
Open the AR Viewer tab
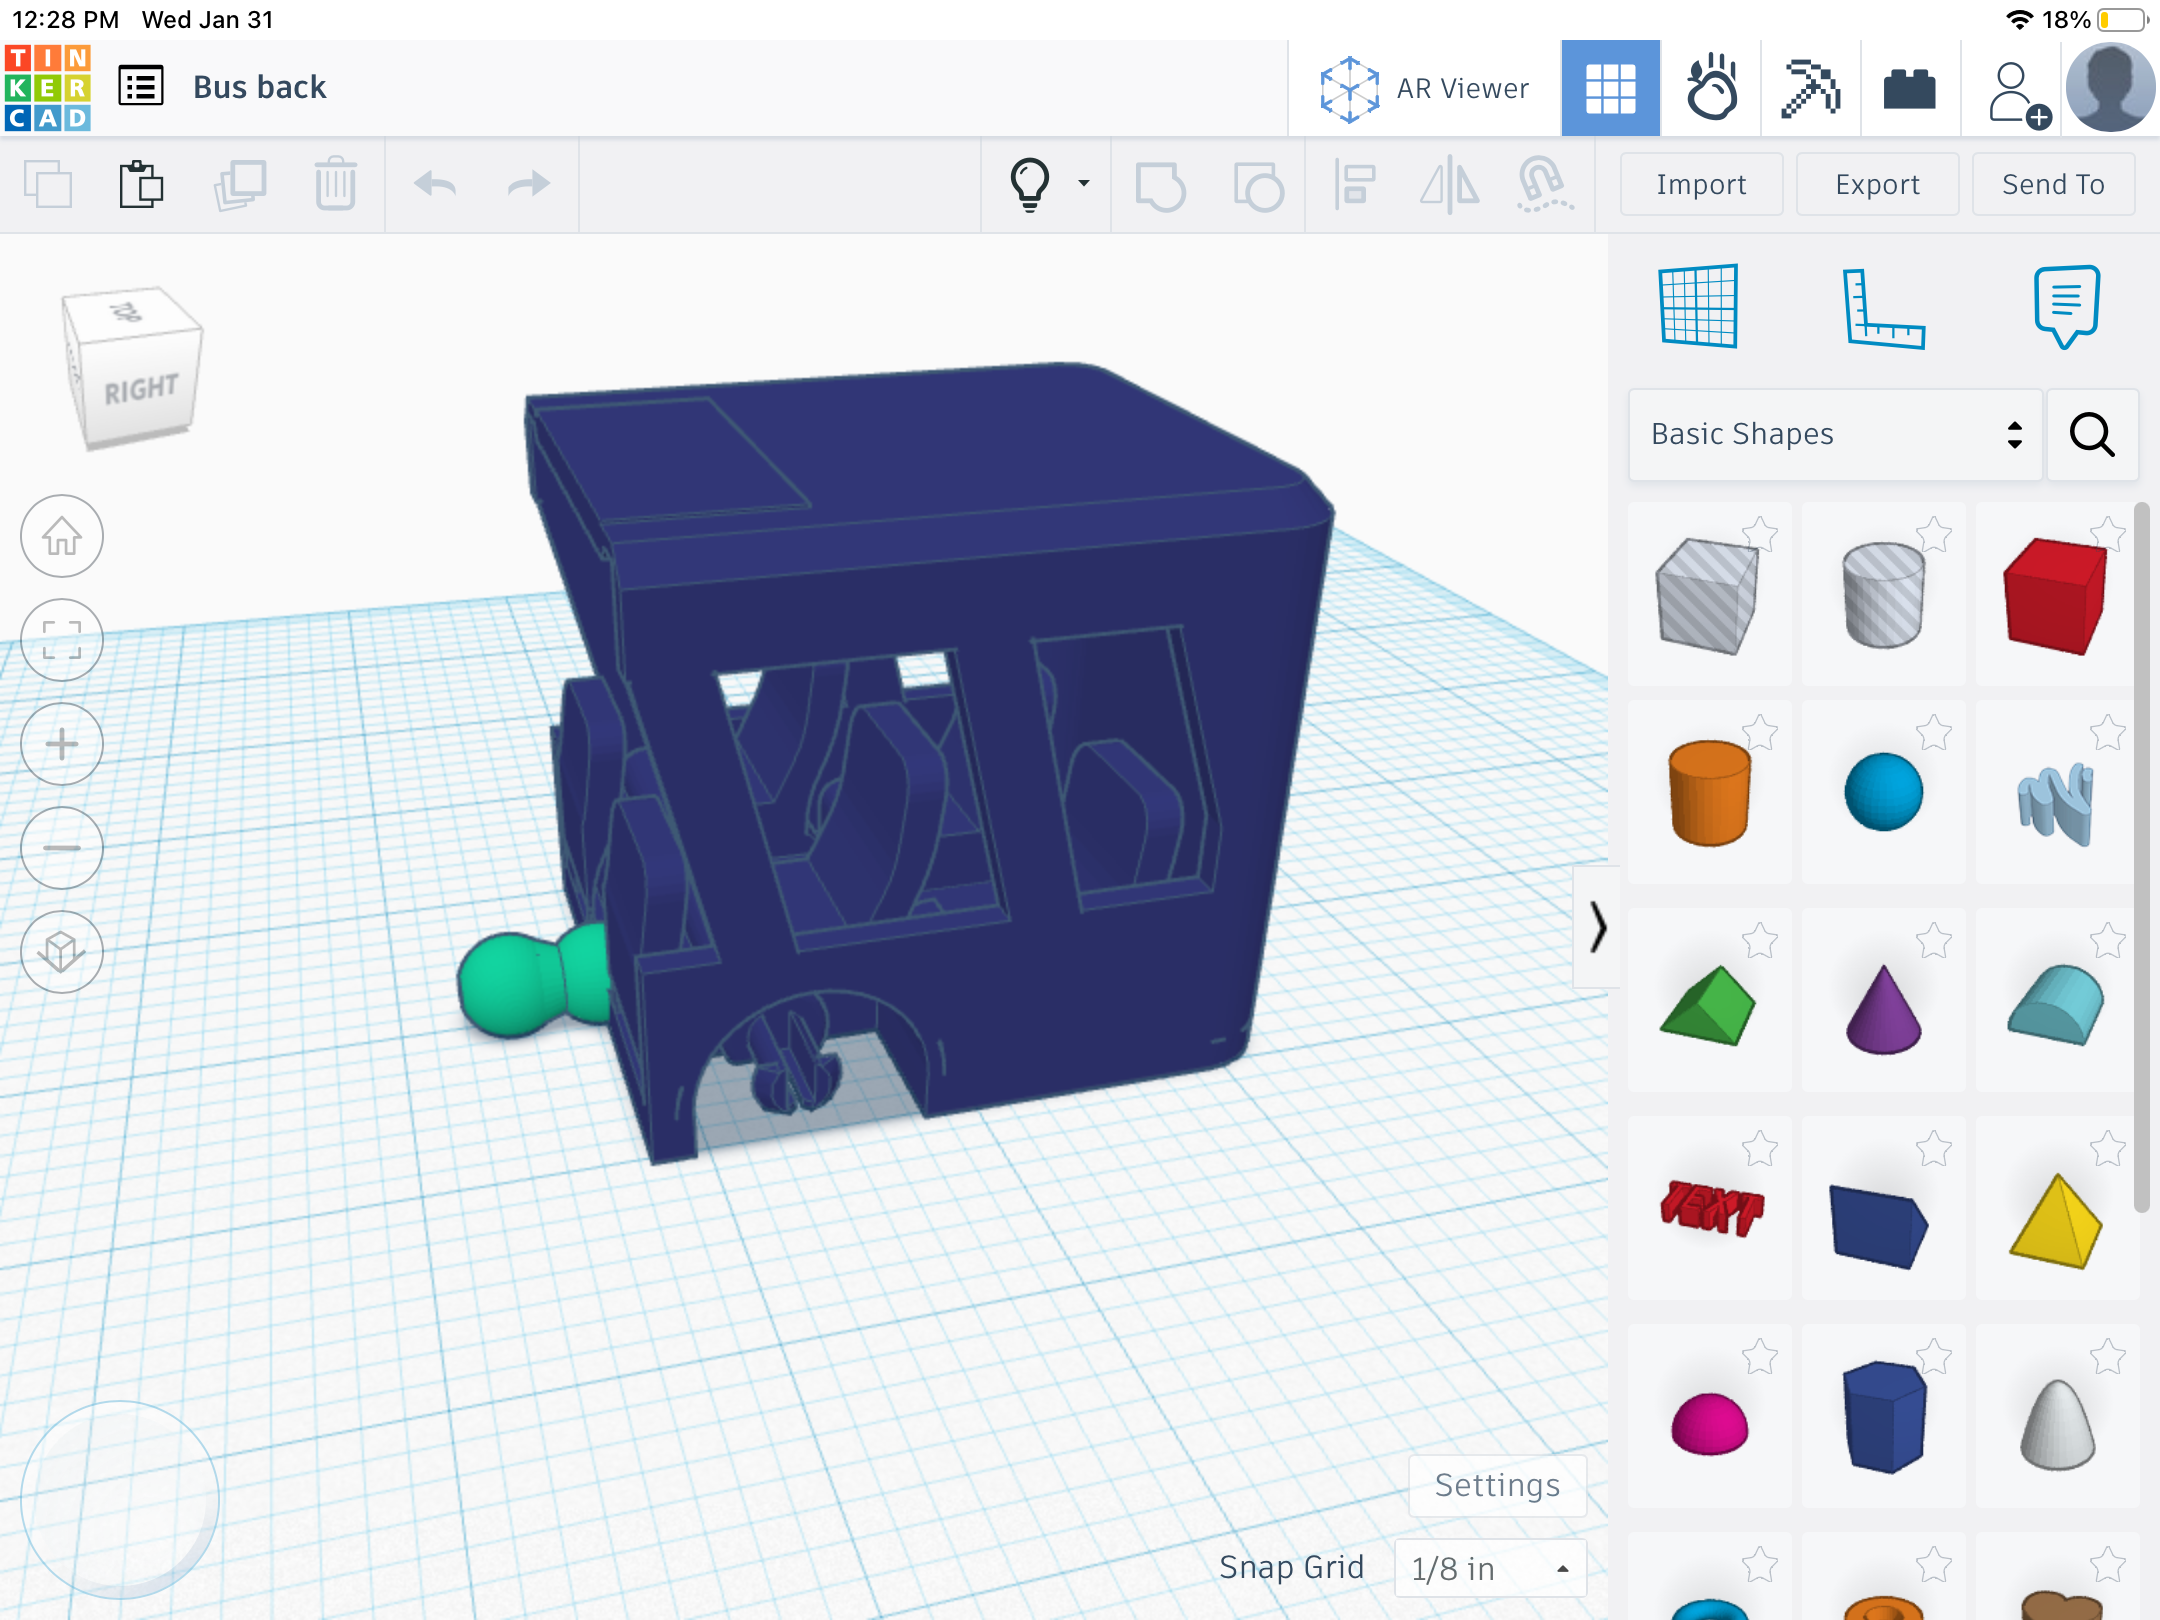point(1425,88)
